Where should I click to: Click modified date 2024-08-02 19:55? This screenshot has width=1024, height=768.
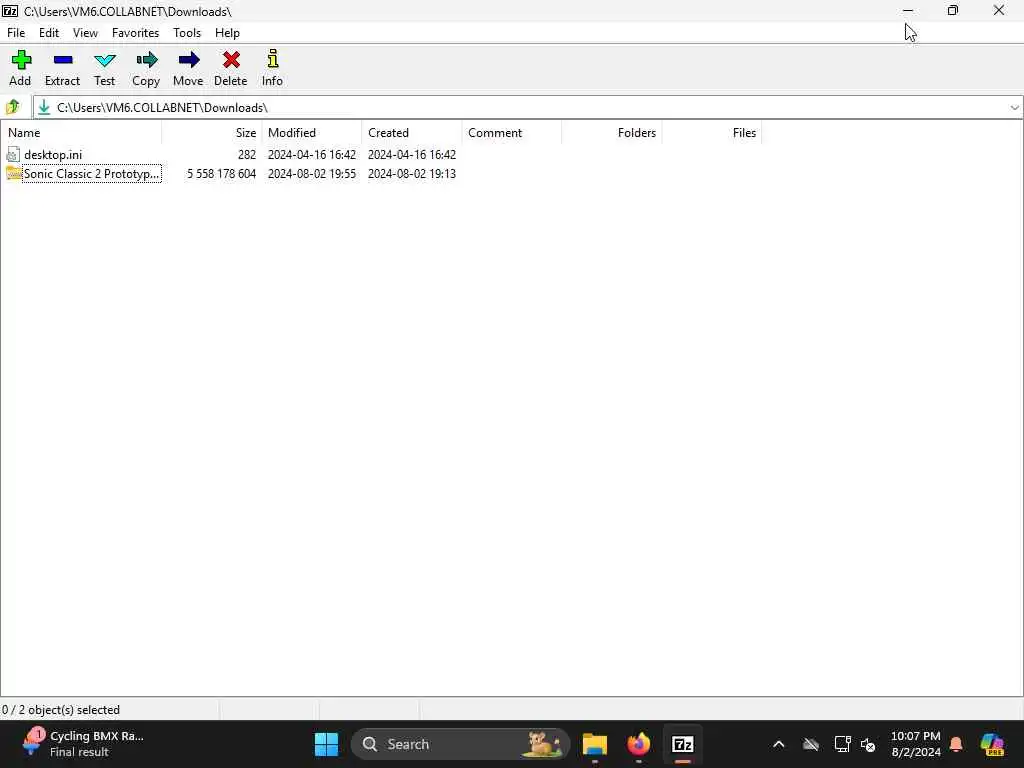tap(312, 174)
